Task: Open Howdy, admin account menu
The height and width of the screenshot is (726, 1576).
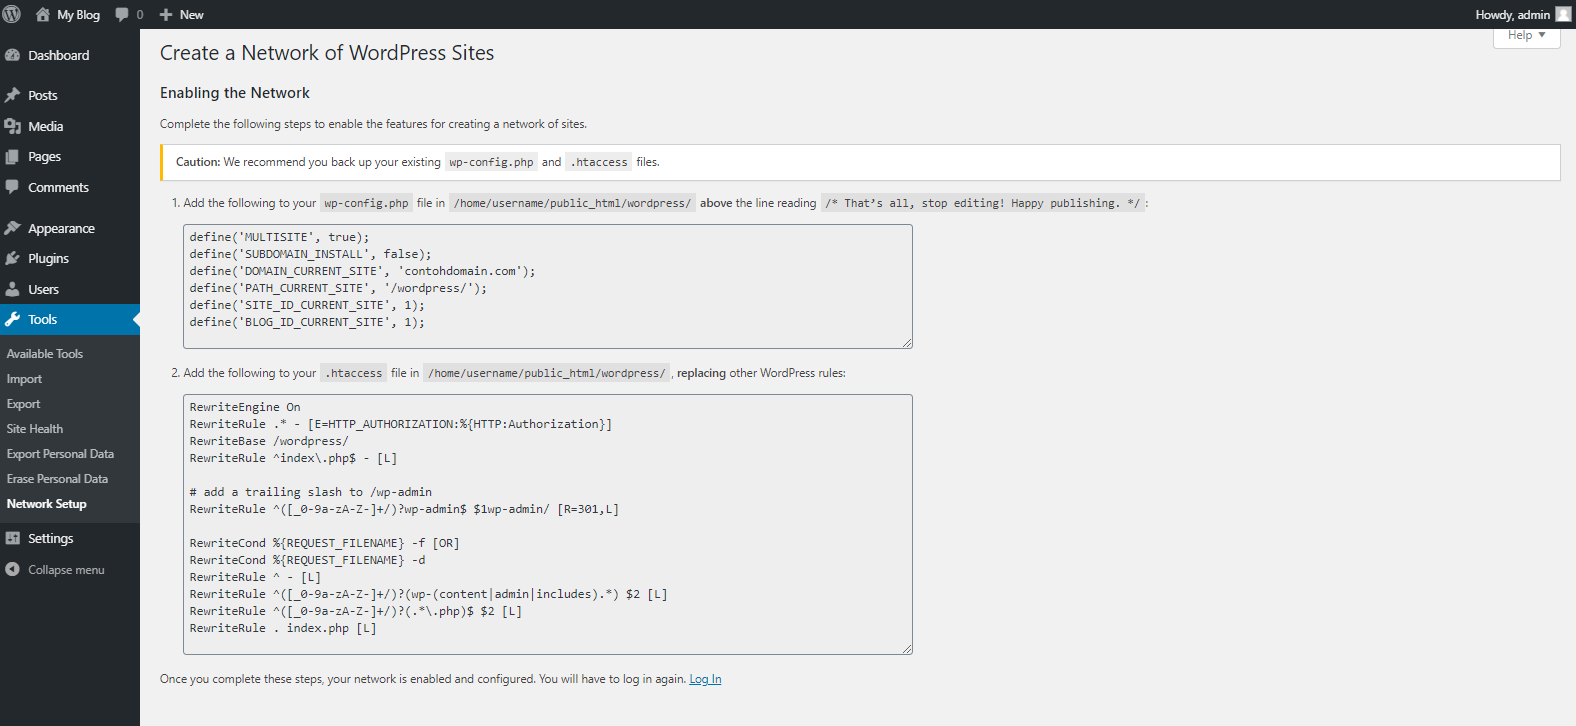Action: [1512, 14]
